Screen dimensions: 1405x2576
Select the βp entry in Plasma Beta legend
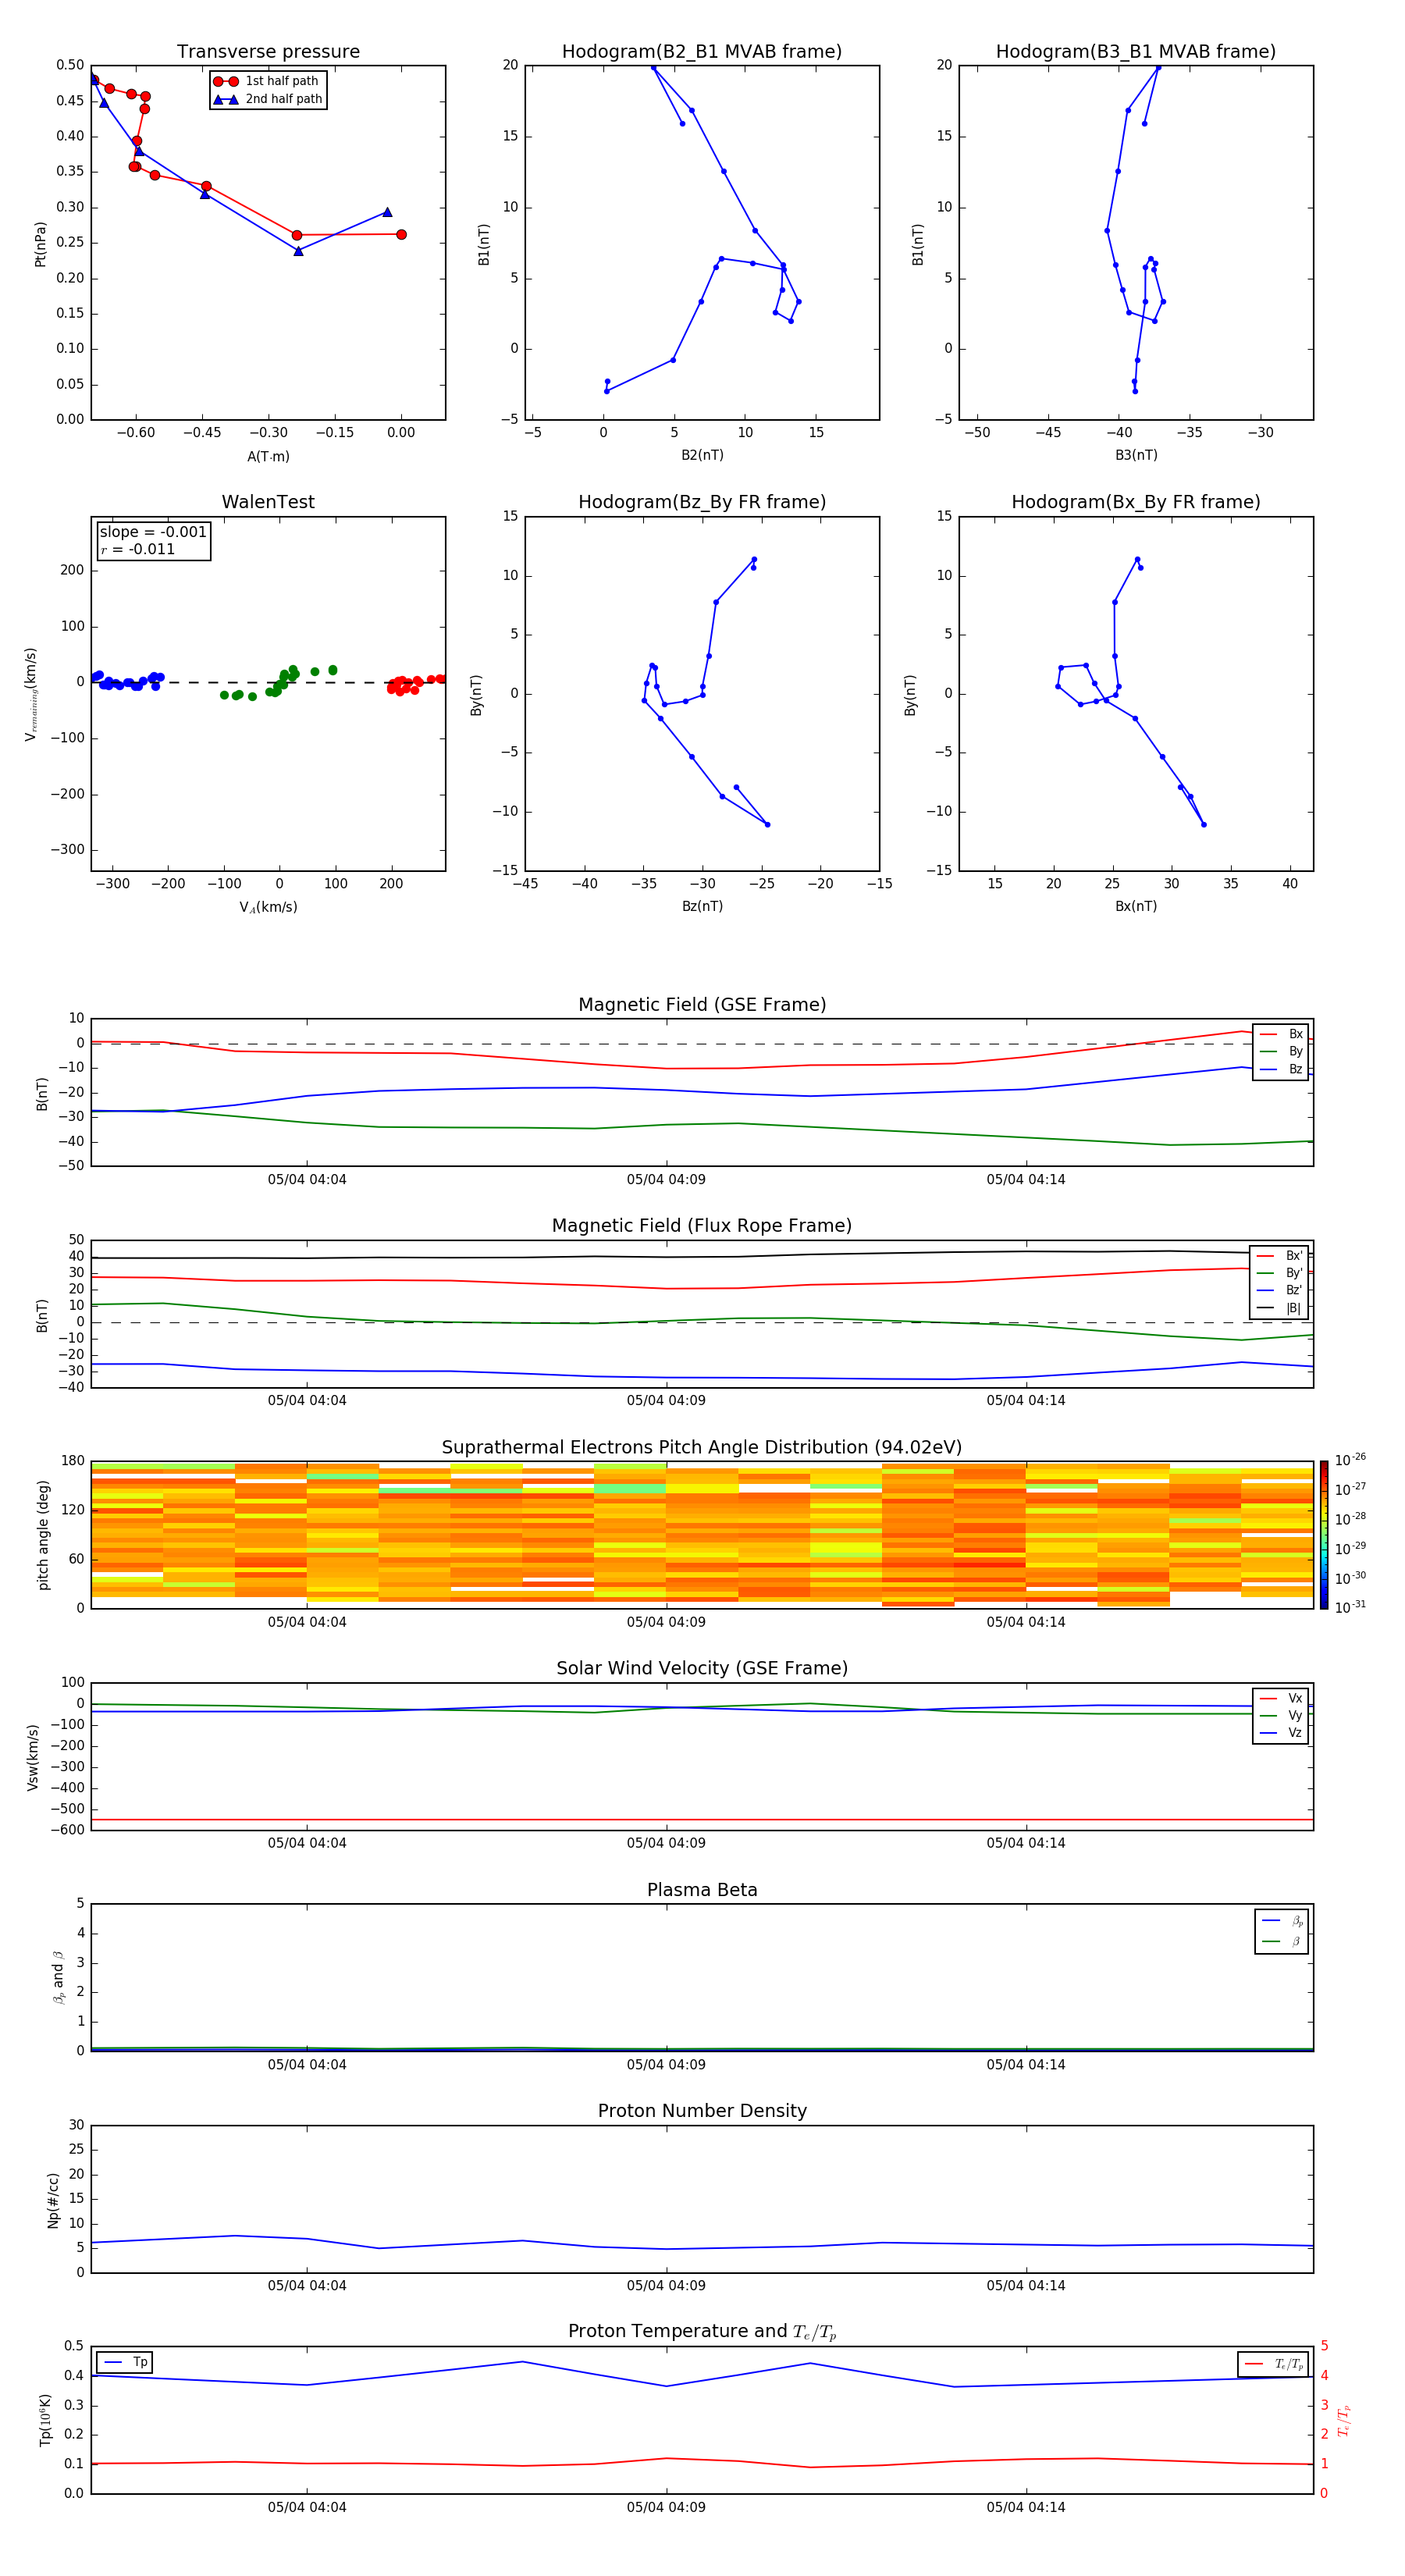[1282, 1921]
